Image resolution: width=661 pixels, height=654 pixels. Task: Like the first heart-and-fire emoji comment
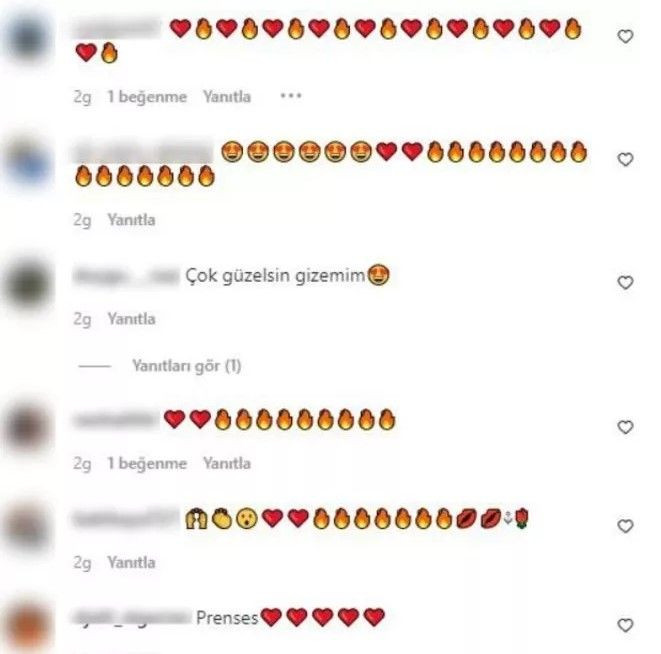(625, 36)
